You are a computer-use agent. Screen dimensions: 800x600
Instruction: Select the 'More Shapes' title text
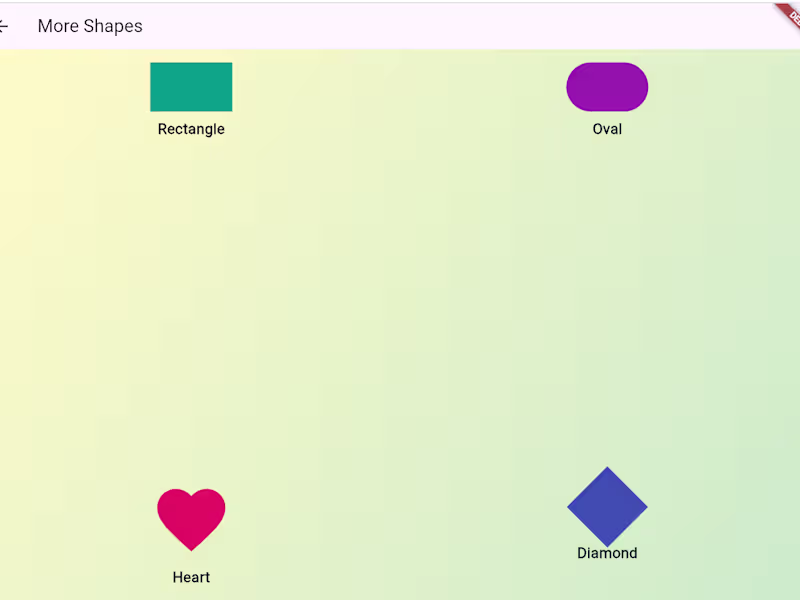pos(89,26)
